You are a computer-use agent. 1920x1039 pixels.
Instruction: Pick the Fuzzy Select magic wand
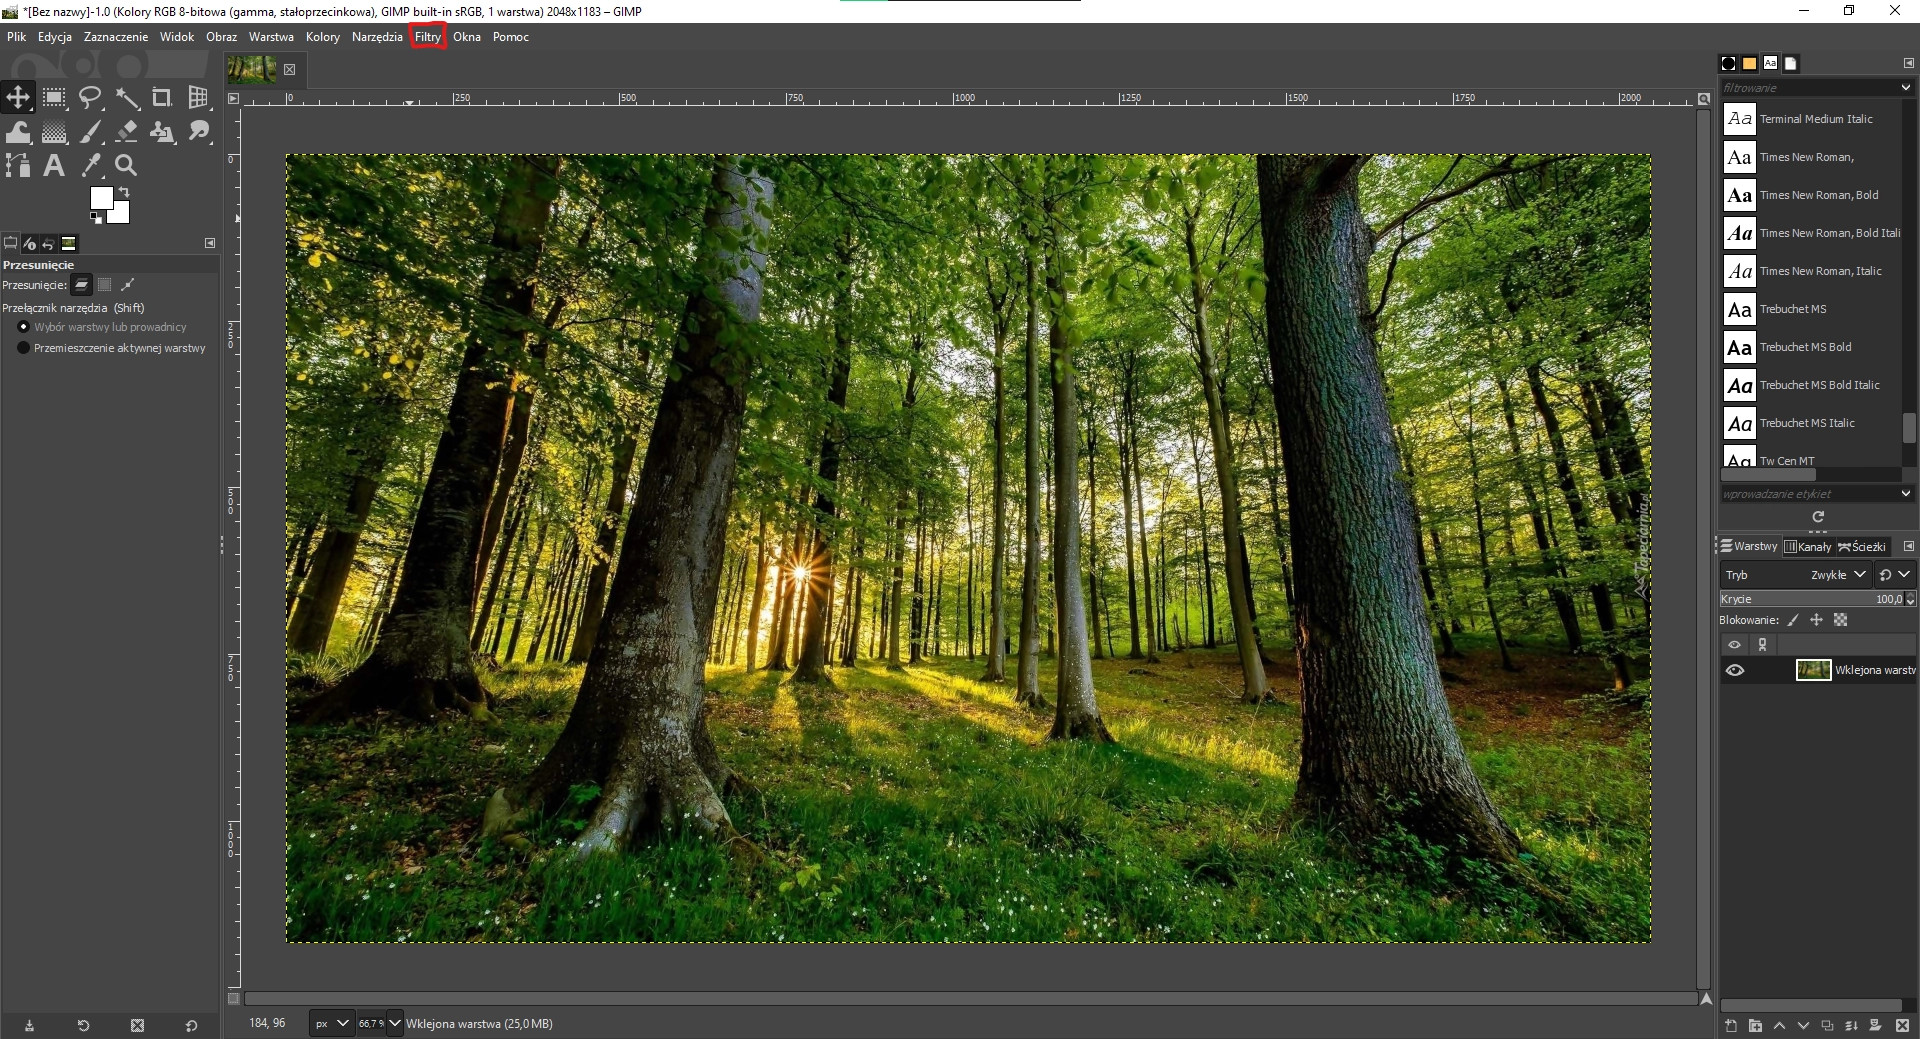[127, 97]
